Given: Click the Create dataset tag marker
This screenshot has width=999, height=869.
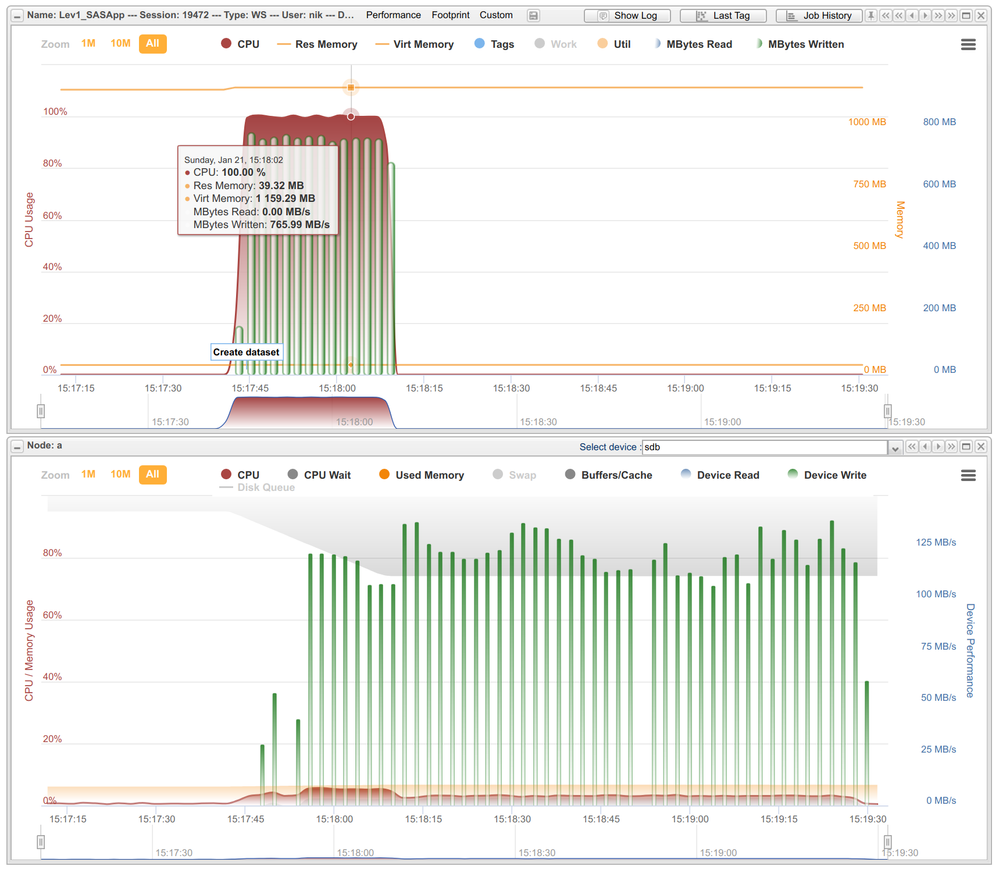Looking at the screenshot, I should tap(247, 352).
